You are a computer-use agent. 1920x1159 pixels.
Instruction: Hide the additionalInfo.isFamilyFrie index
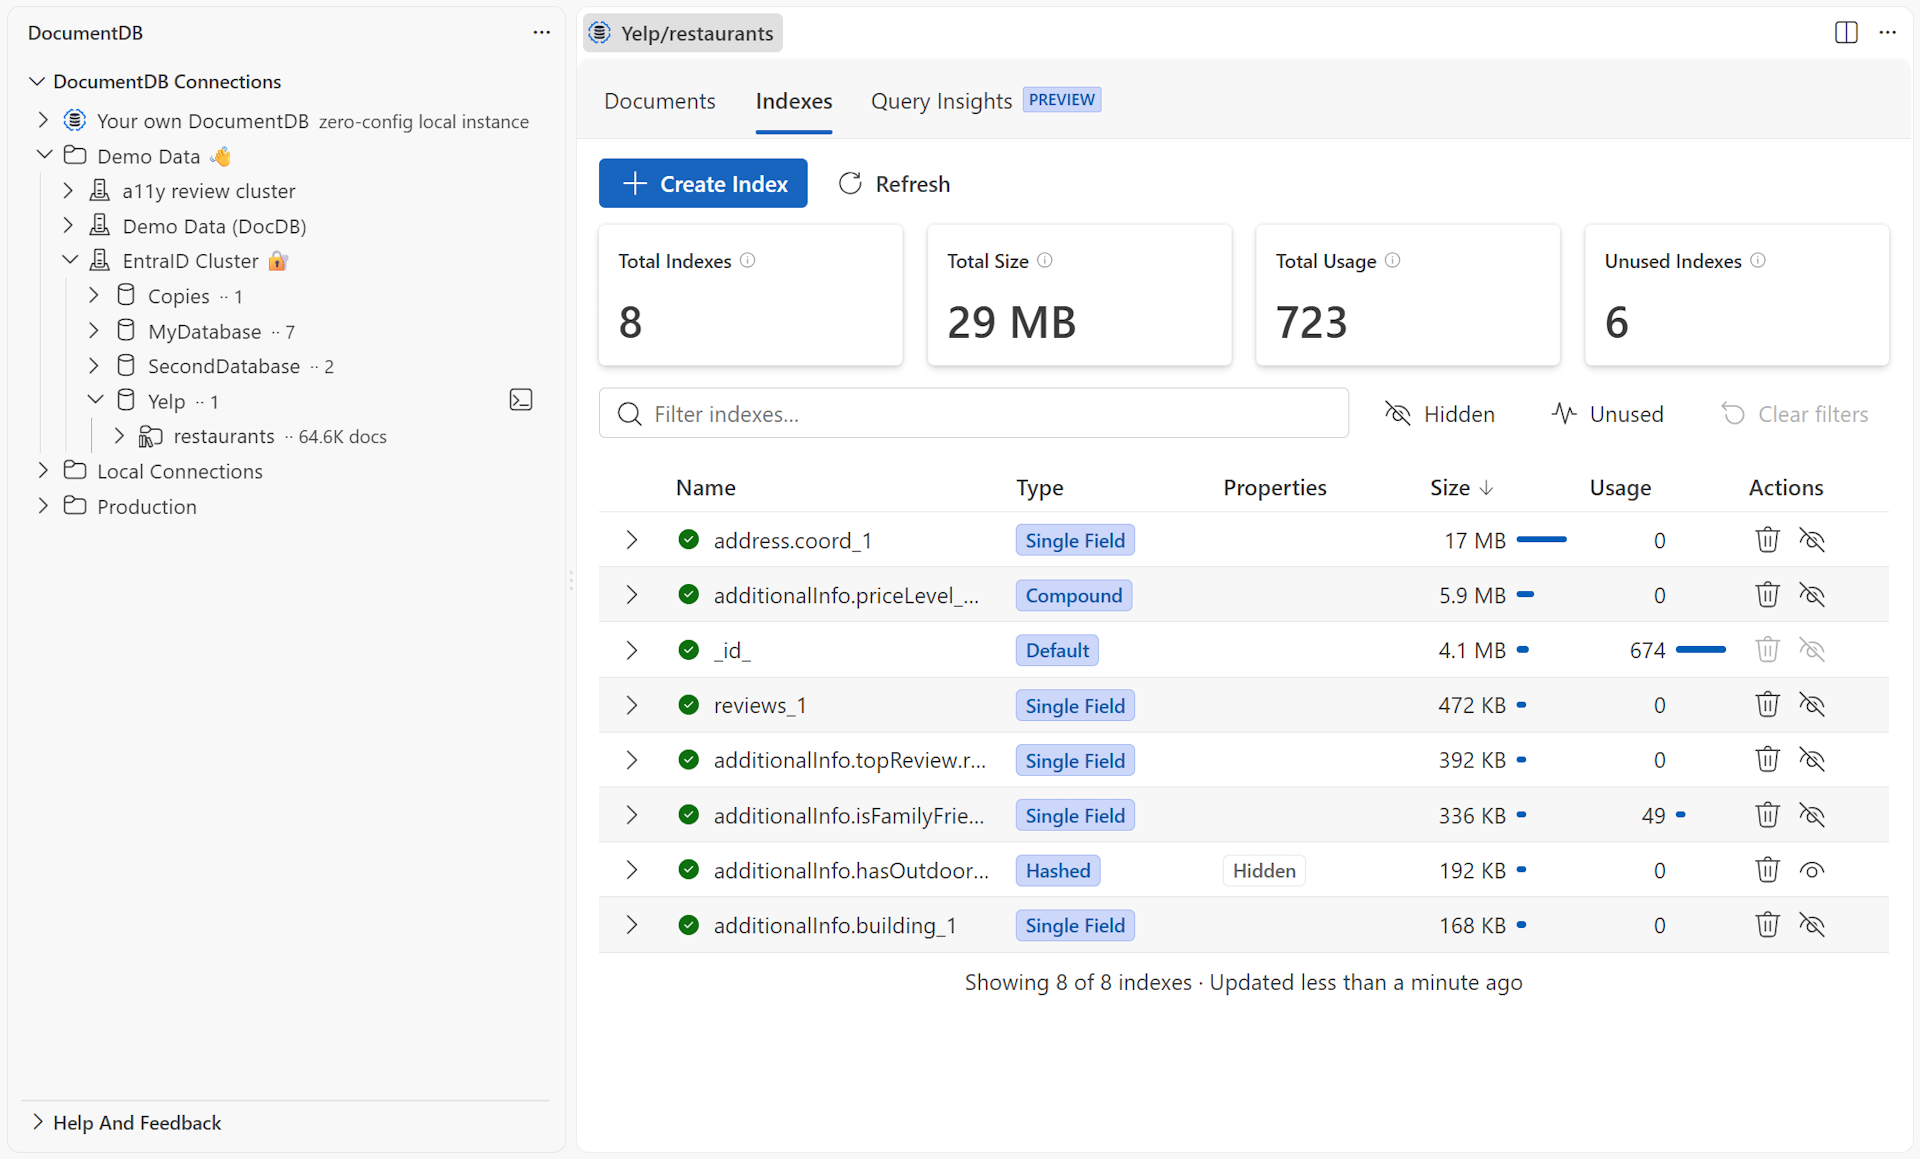coord(1812,815)
